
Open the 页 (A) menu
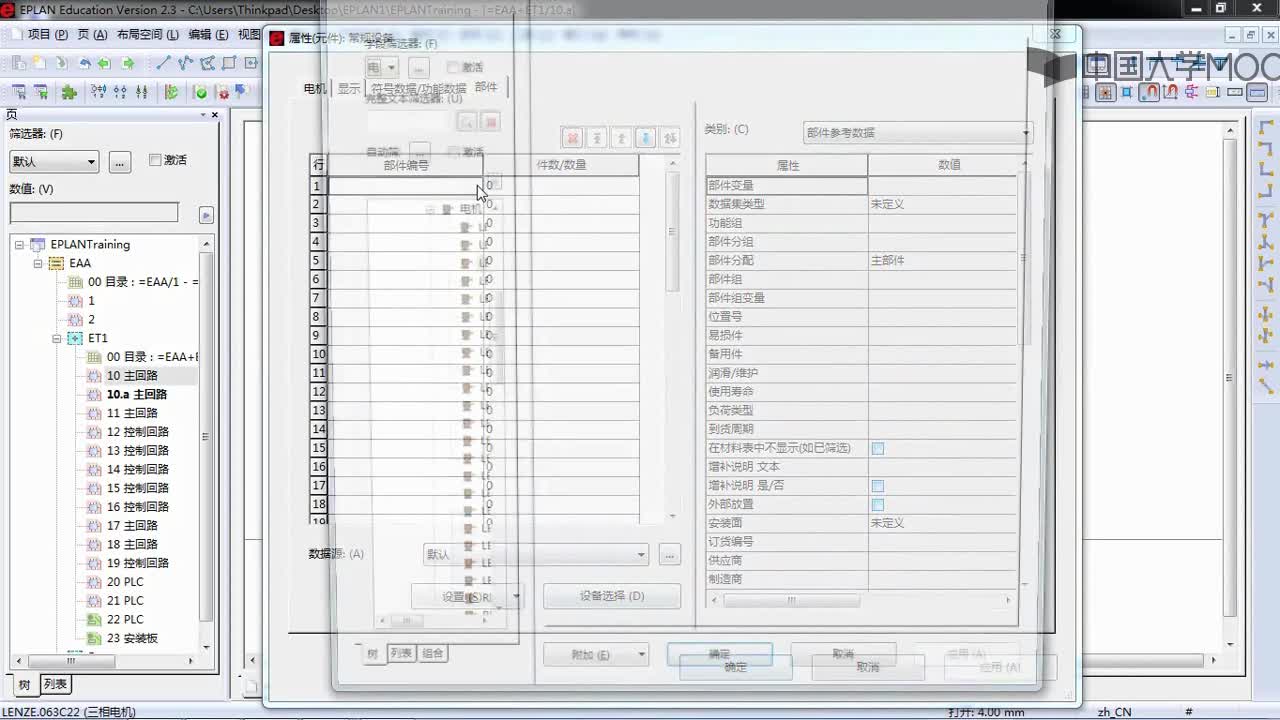[92, 34]
